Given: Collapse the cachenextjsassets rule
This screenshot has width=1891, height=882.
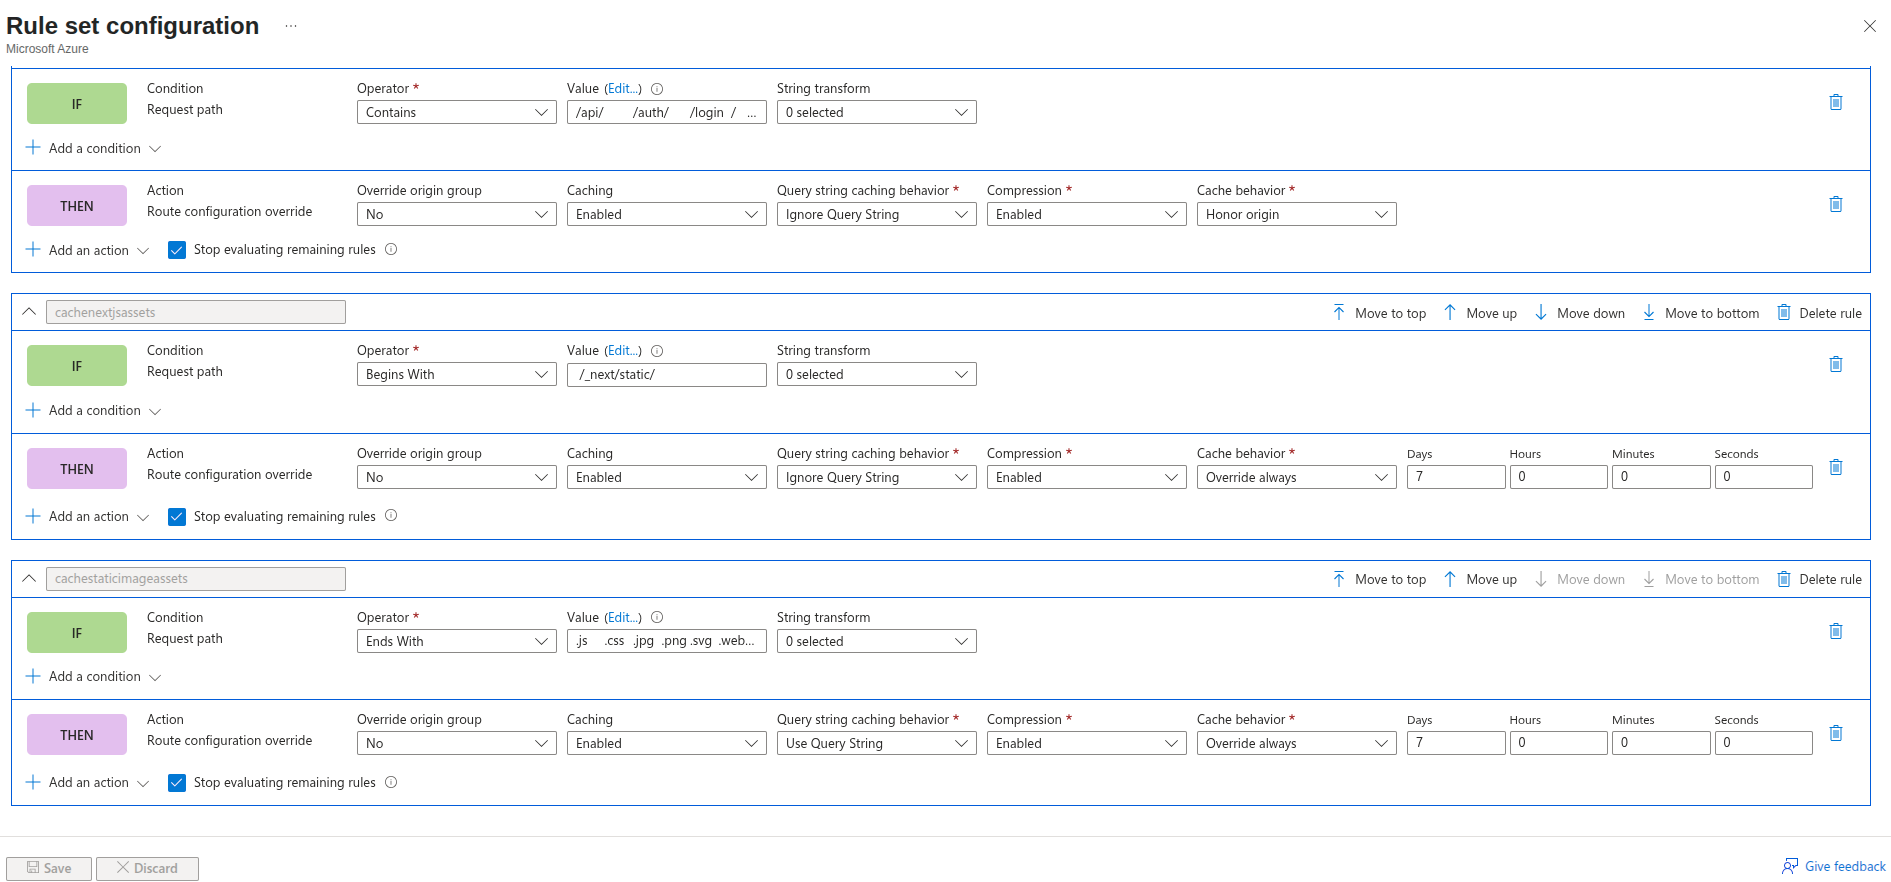Looking at the screenshot, I should [x=29, y=312].
